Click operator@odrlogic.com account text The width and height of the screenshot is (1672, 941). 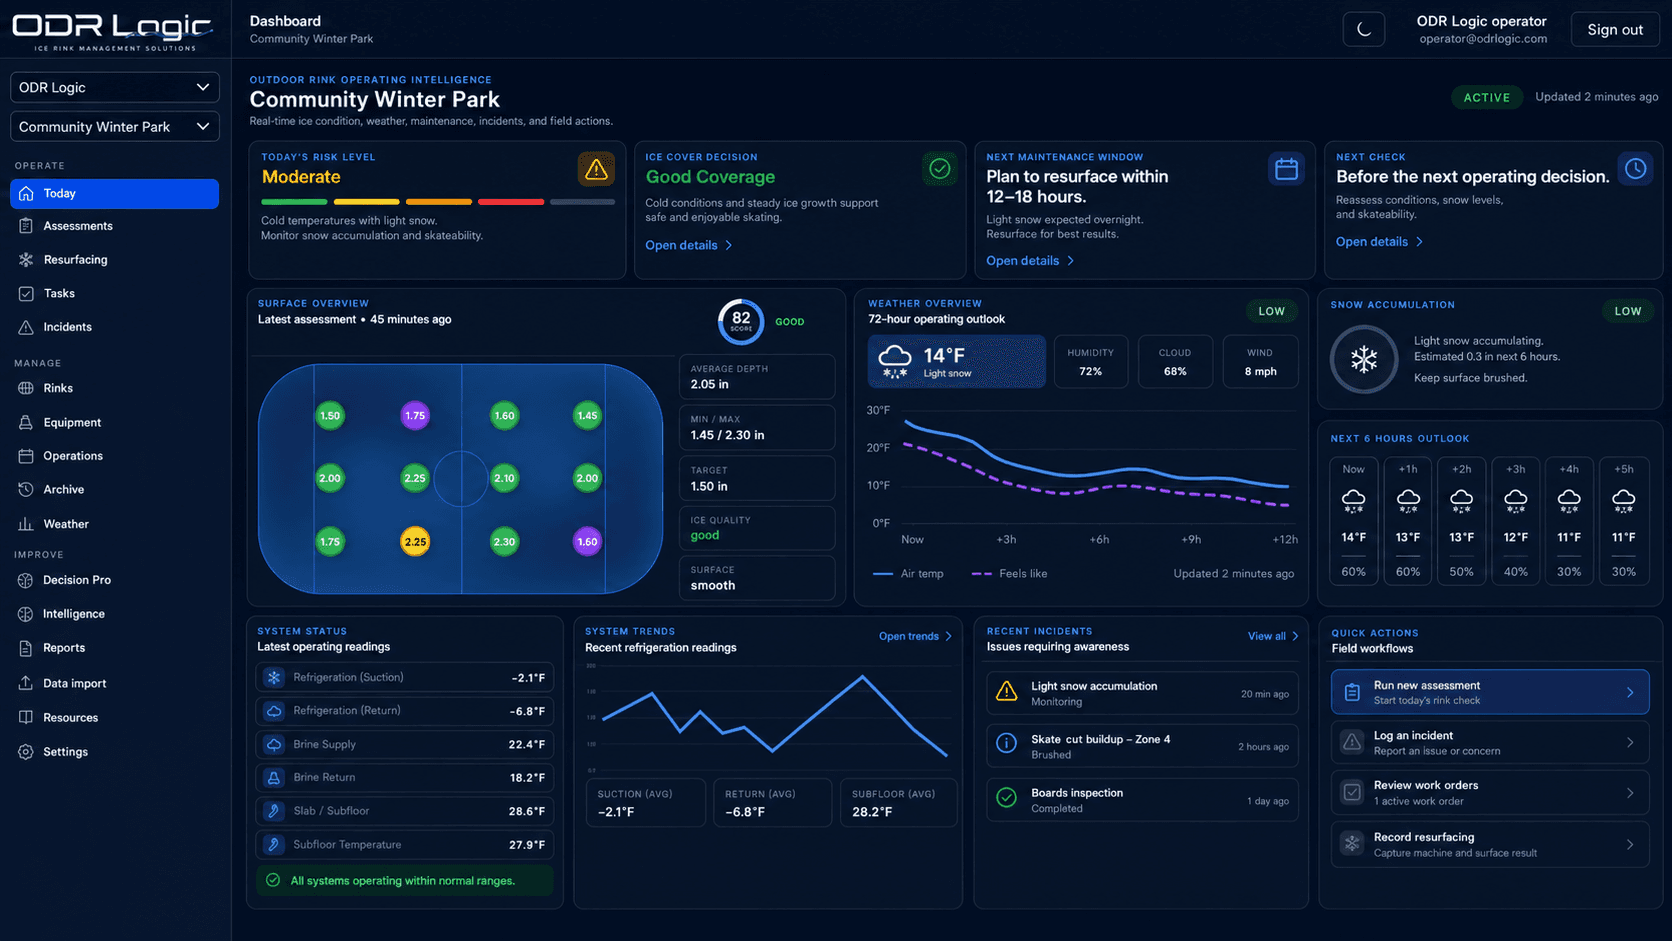[1483, 39]
